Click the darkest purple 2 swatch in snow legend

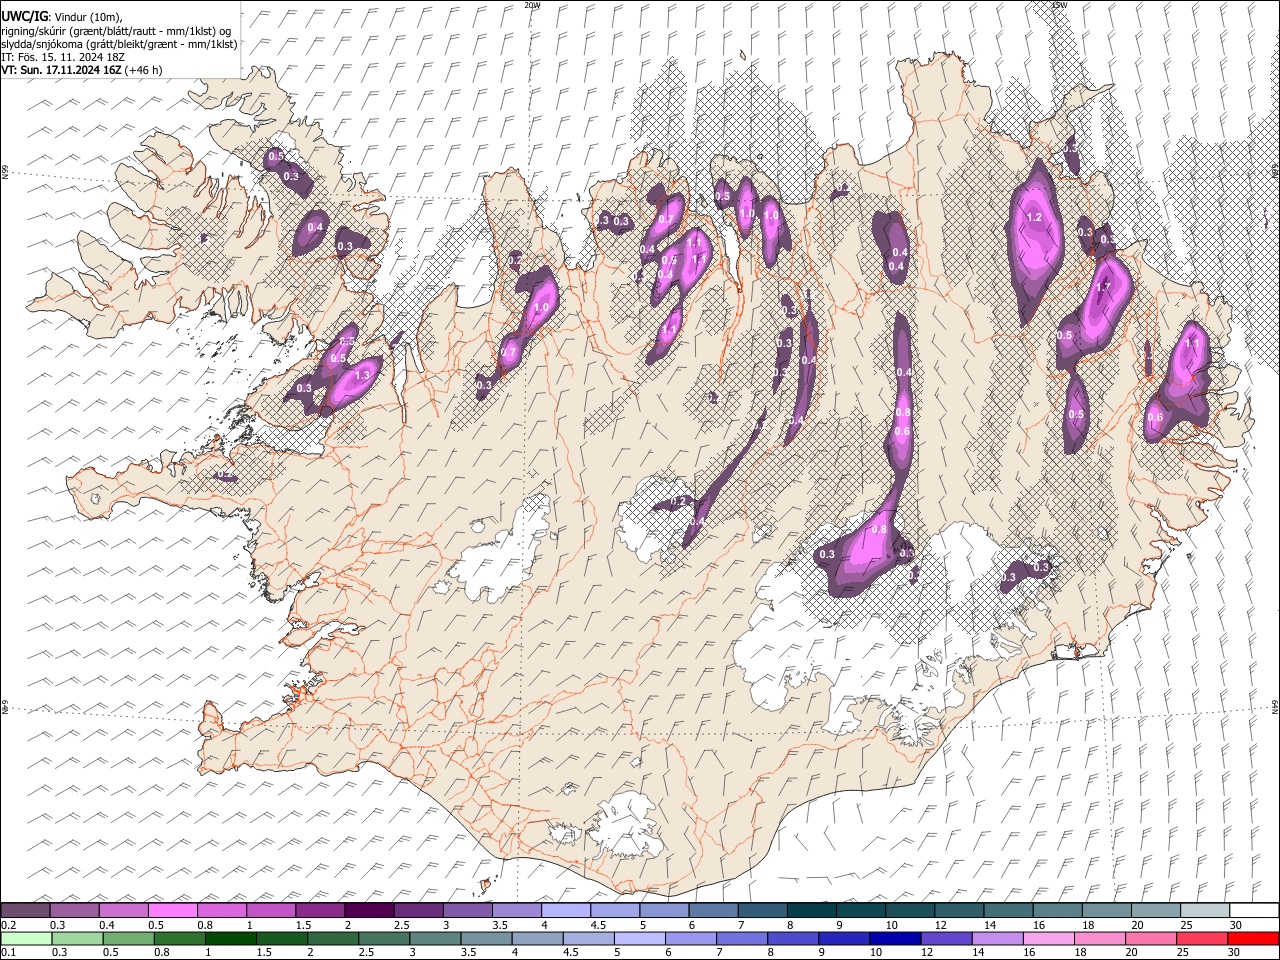368,910
